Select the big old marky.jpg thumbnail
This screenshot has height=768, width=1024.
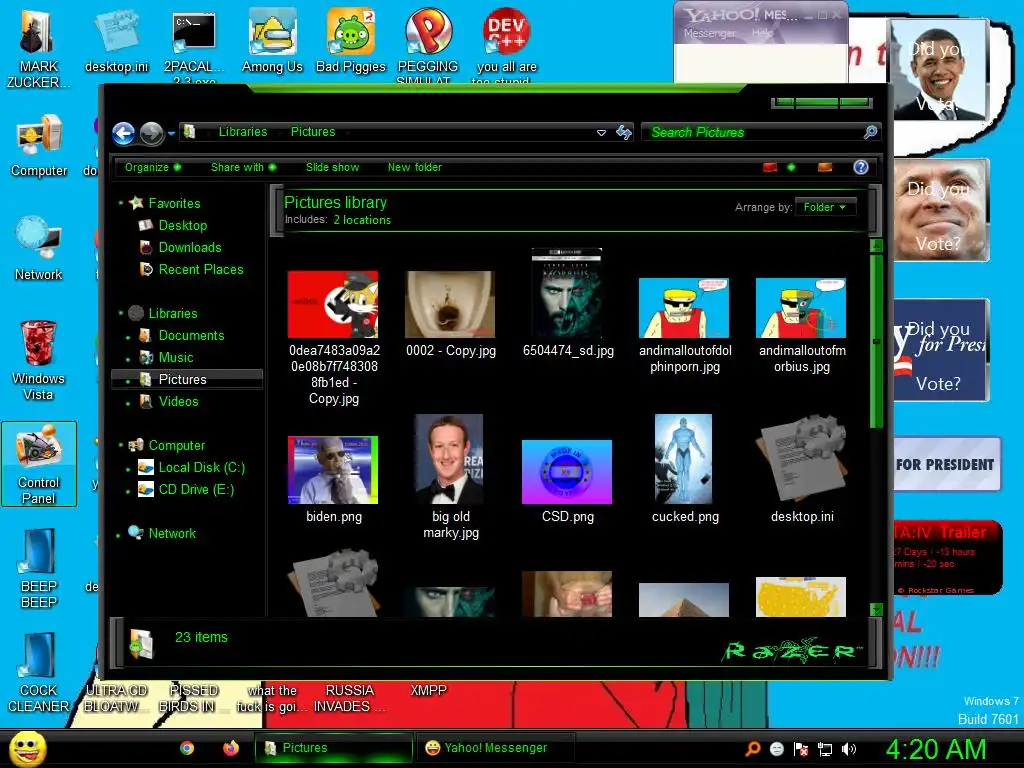click(449, 459)
